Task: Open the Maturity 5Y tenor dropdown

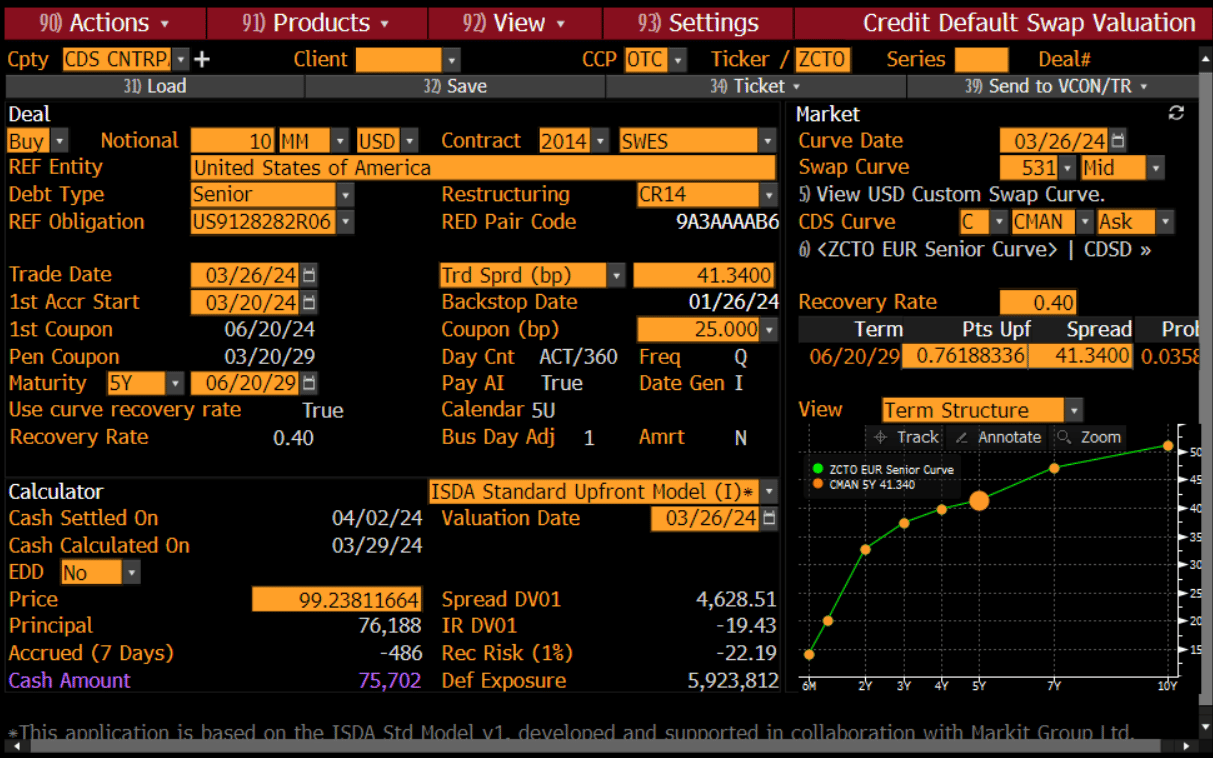Action: [x=176, y=383]
